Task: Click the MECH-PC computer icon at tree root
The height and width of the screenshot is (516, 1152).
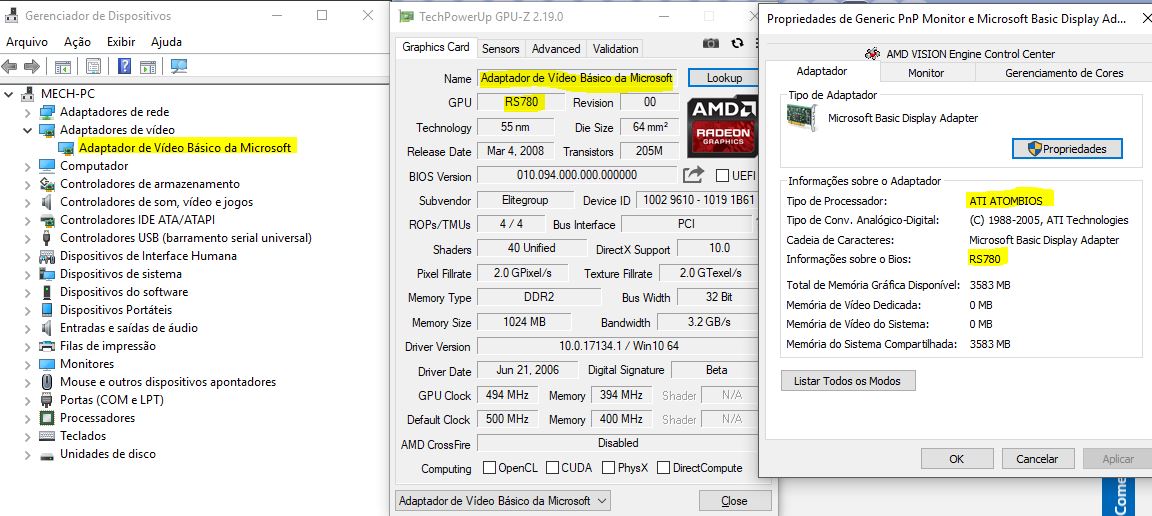Action: [x=28, y=93]
